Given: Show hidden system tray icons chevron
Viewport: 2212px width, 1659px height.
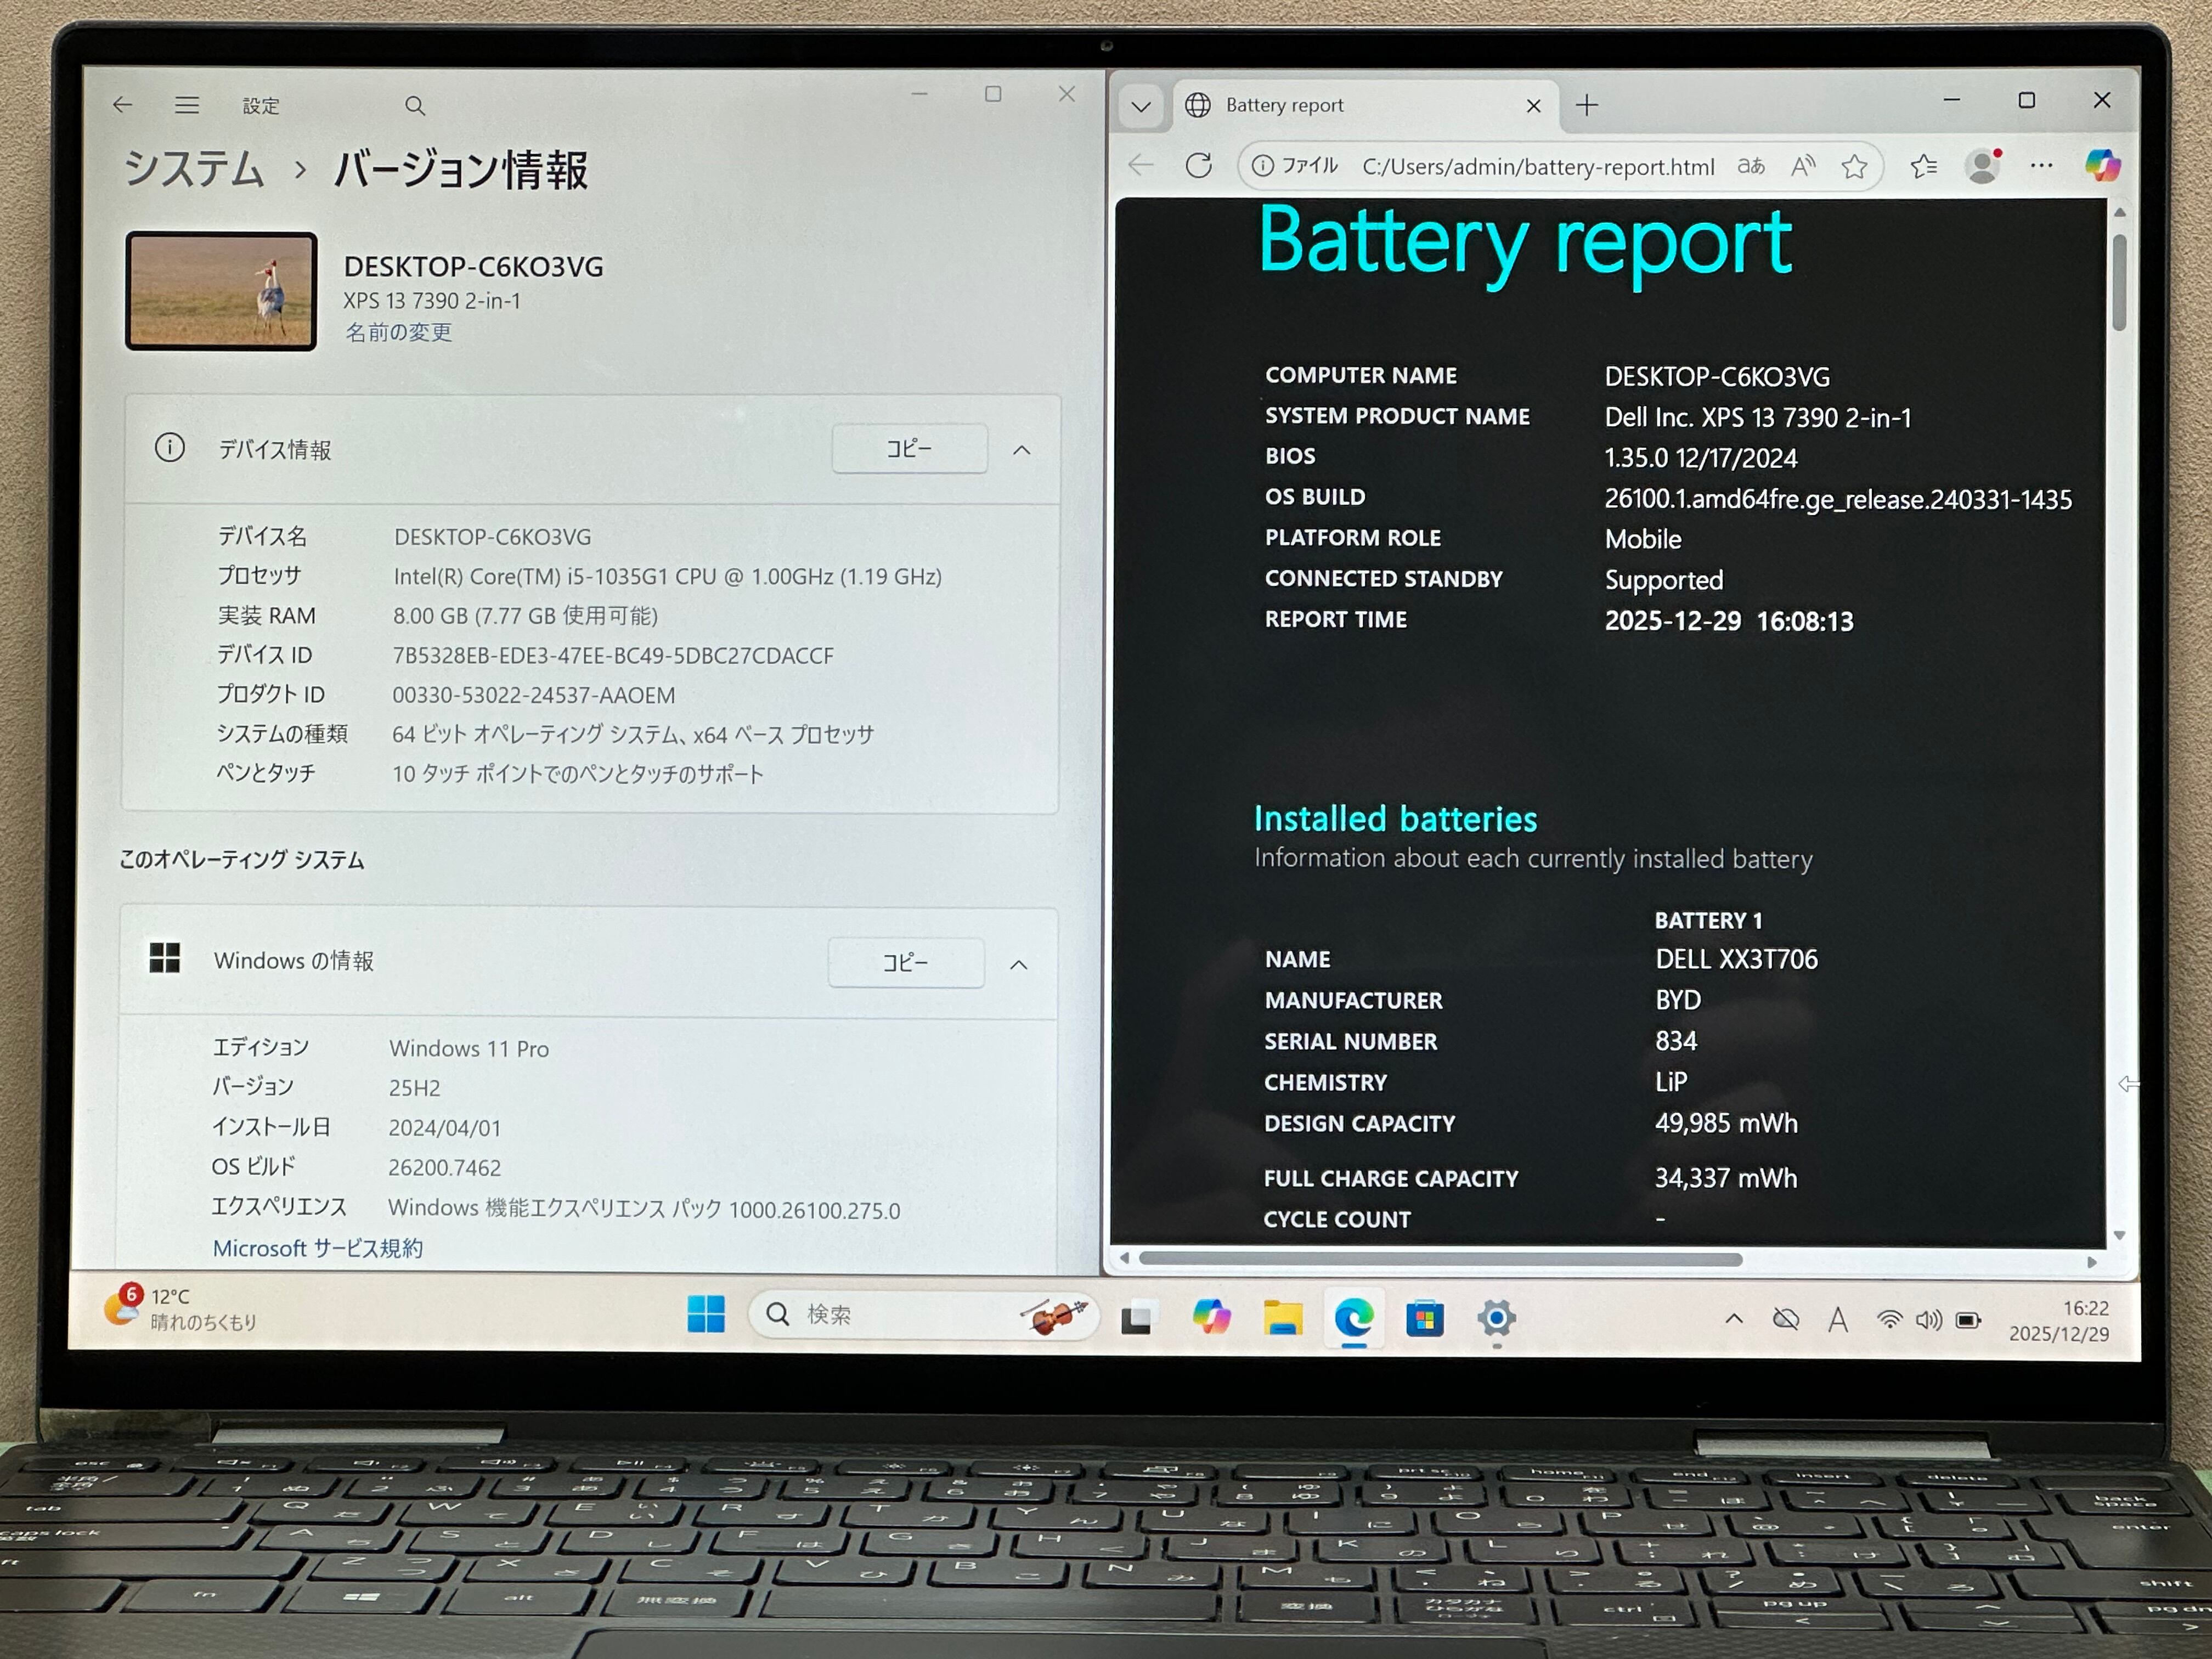Looking at the screenshot, I should 1734,1319.
